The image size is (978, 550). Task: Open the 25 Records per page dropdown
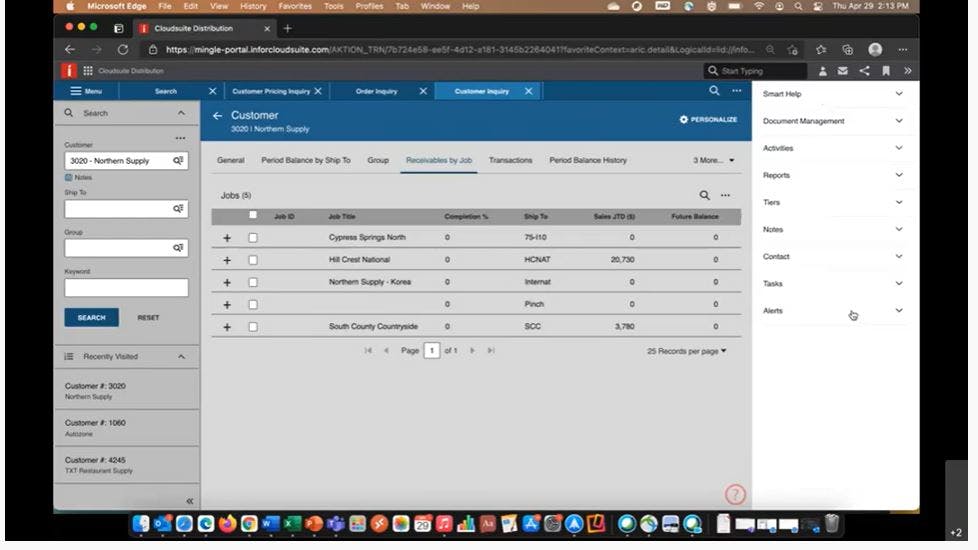click(686, 351)
